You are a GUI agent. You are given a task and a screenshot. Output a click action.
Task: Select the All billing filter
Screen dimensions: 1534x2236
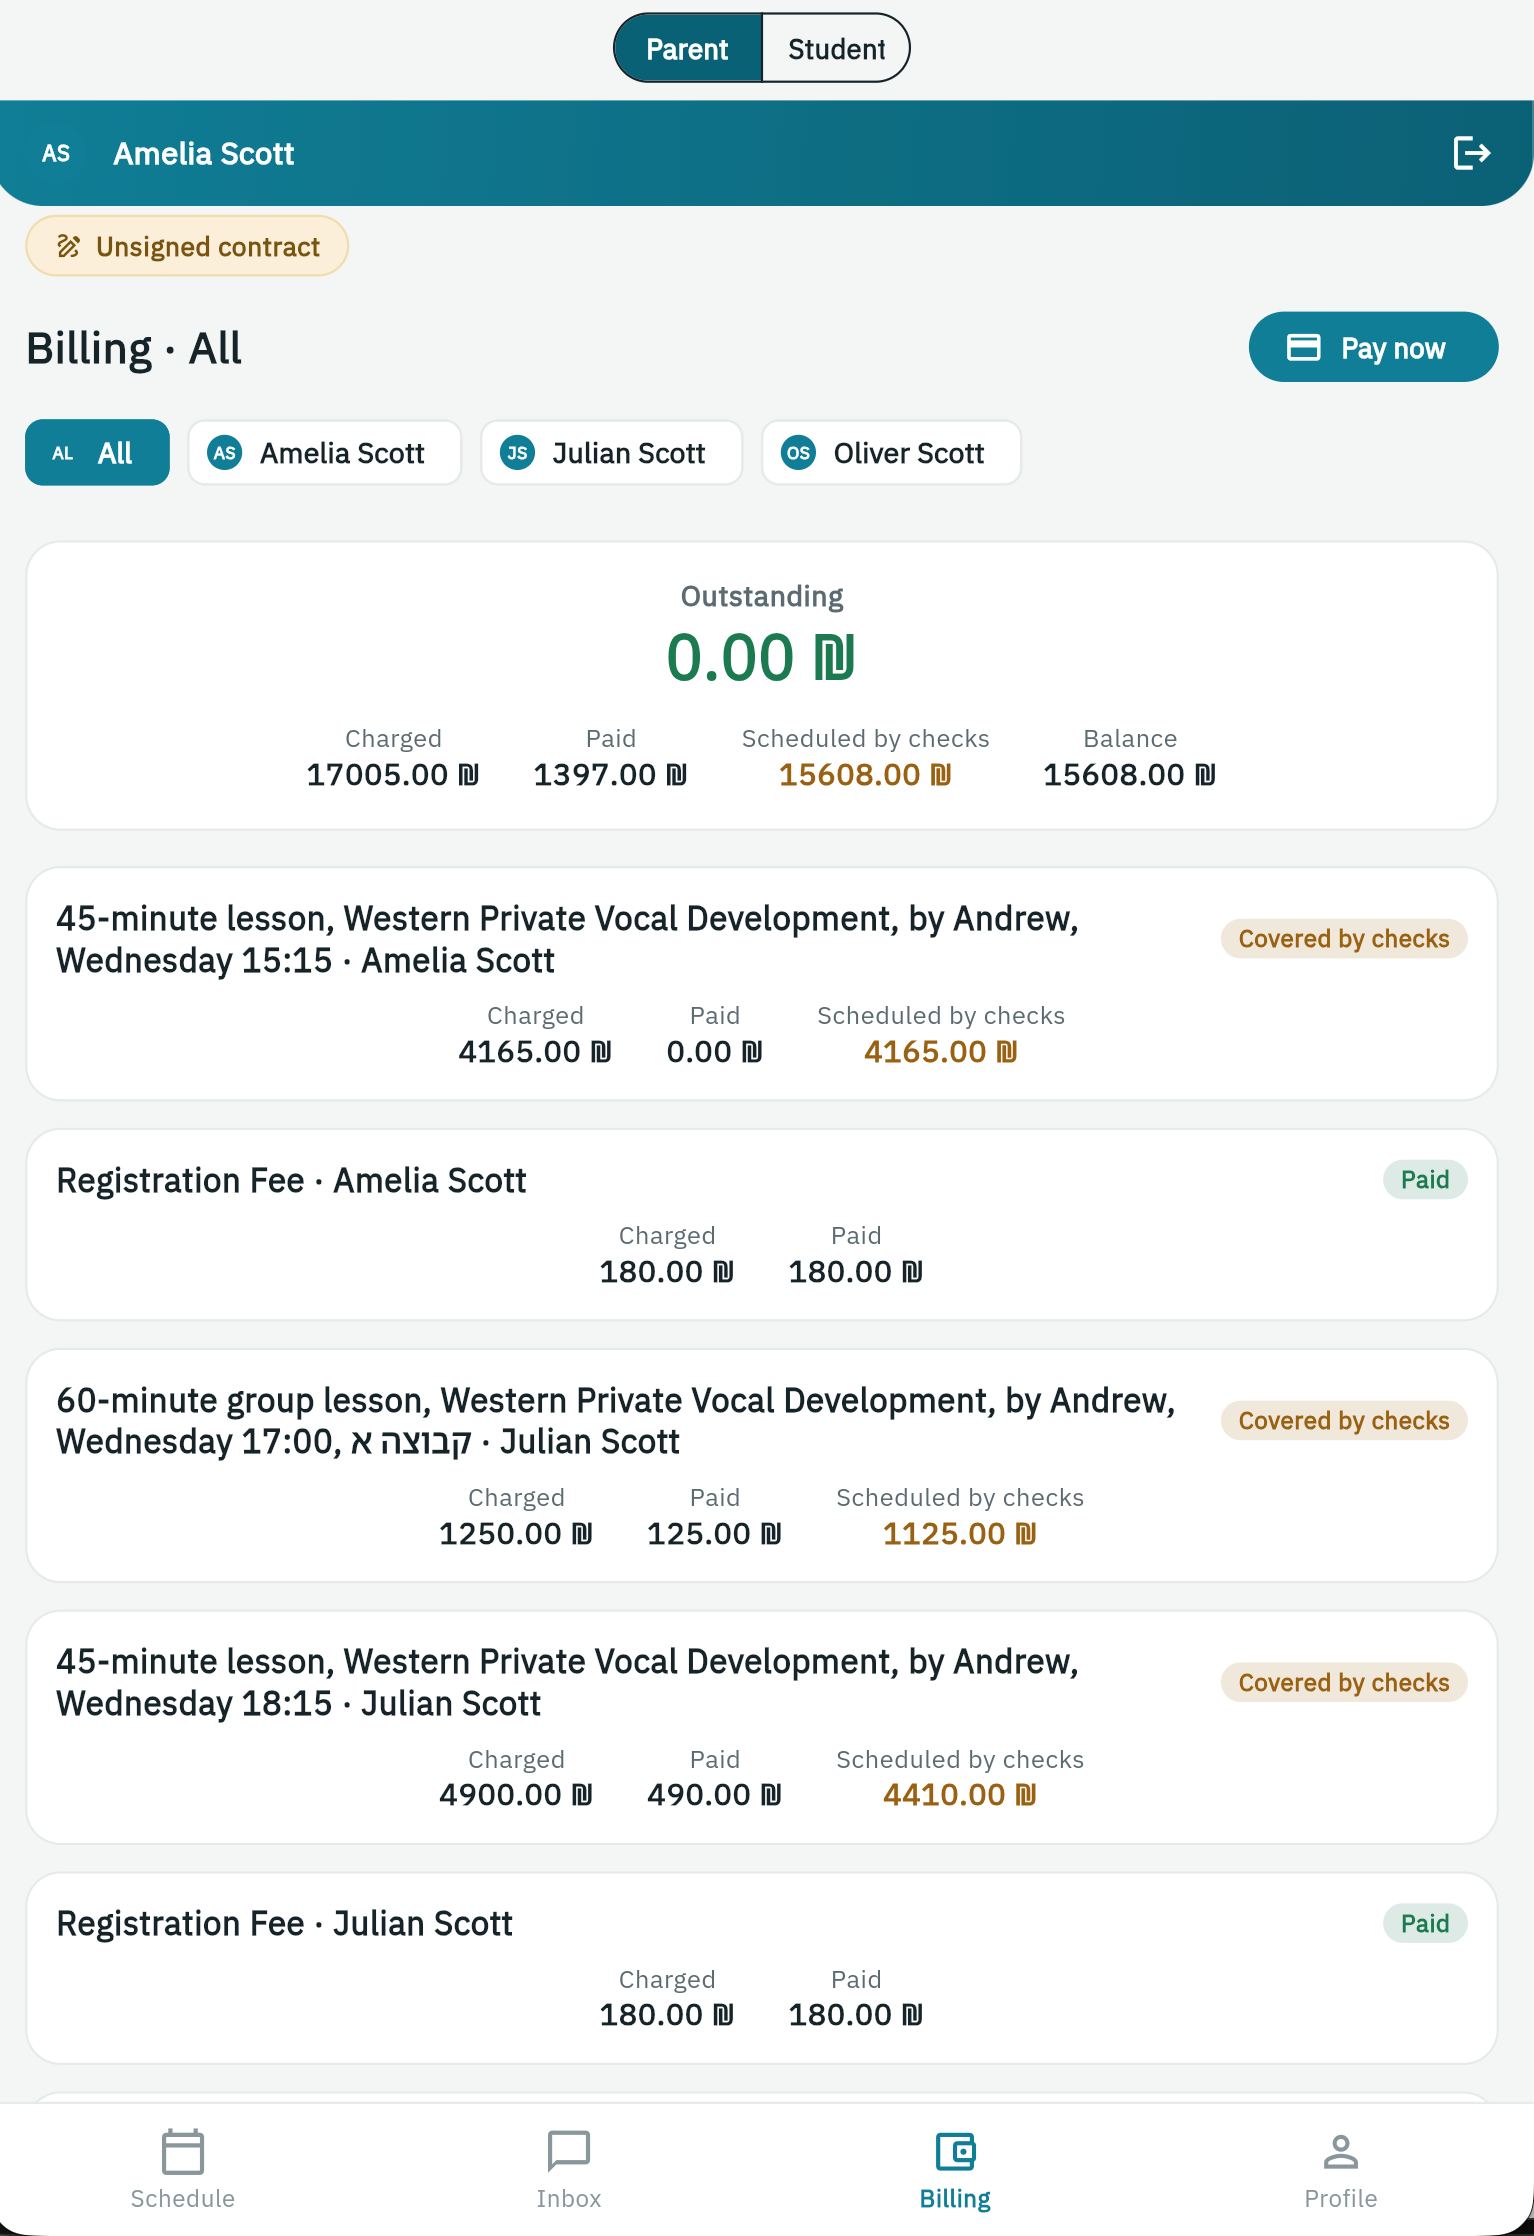[x=97, y=453]
